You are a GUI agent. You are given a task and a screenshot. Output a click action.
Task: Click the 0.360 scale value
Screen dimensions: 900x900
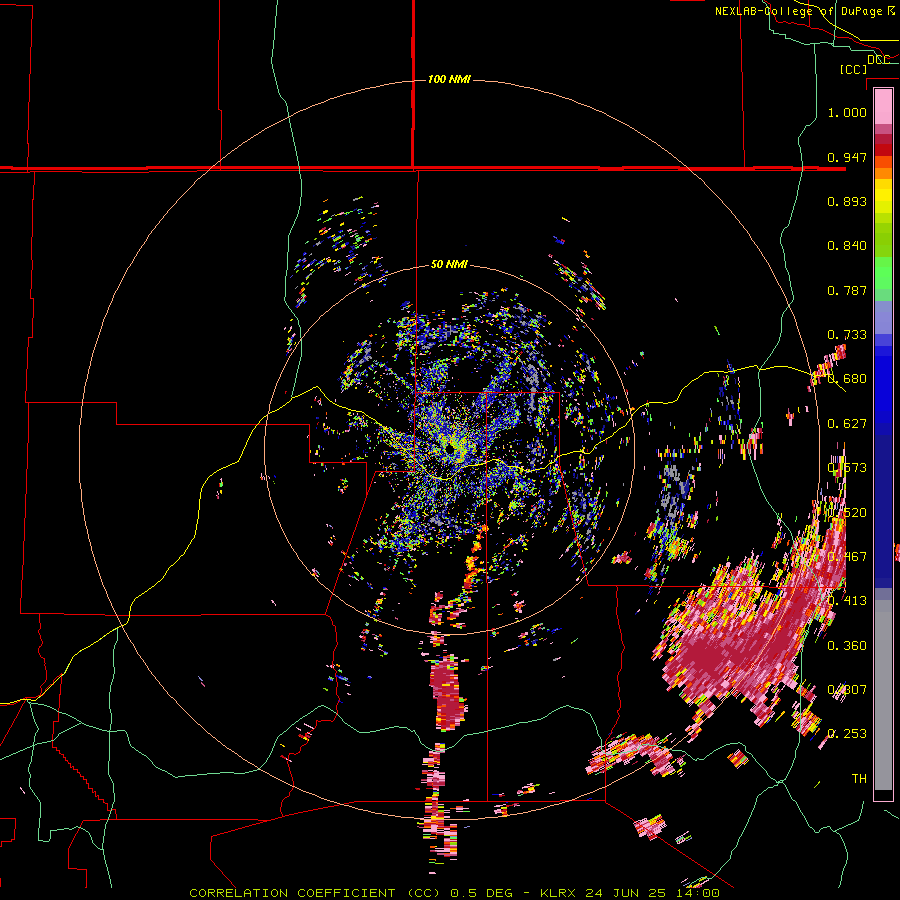(x=847, y=646)
